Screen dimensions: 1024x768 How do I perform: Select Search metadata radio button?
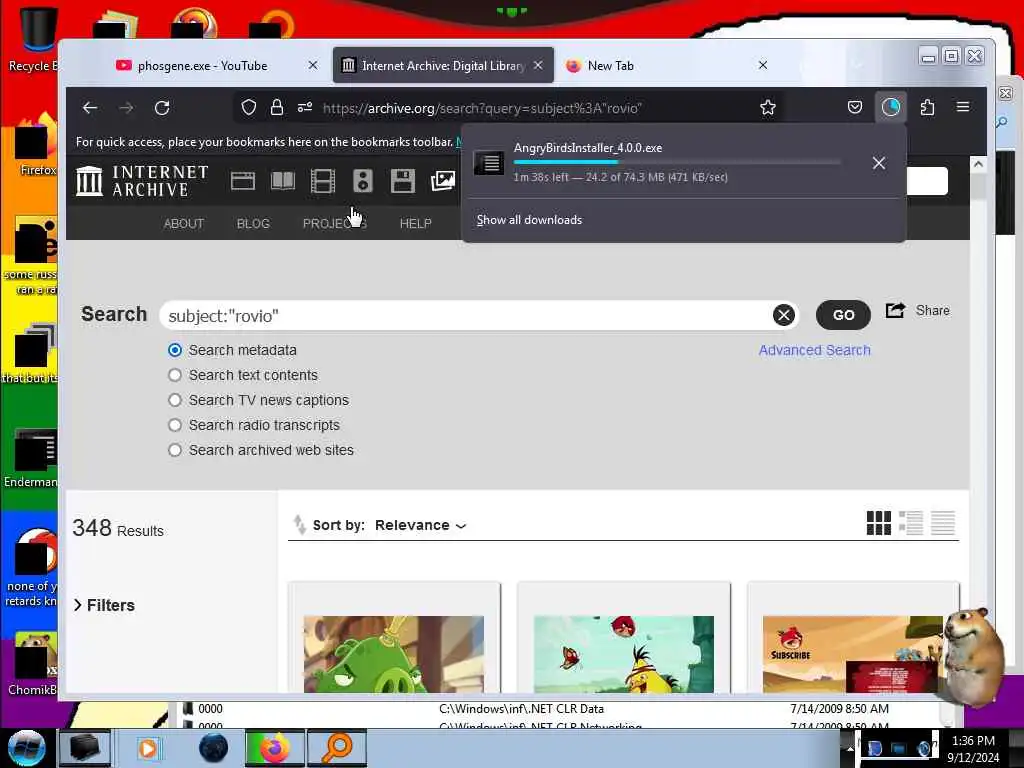(175, 350)
